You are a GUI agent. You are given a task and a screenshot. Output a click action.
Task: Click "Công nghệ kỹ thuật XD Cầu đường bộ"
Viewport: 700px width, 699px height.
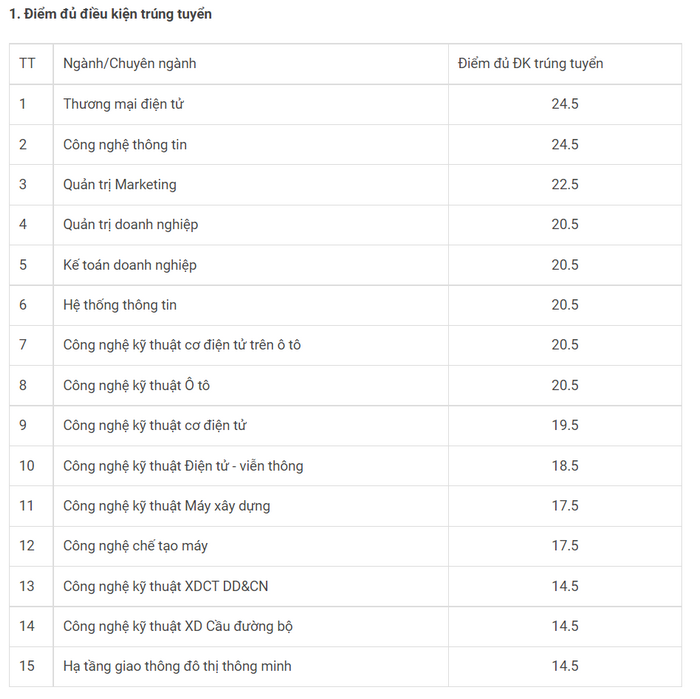178,626
